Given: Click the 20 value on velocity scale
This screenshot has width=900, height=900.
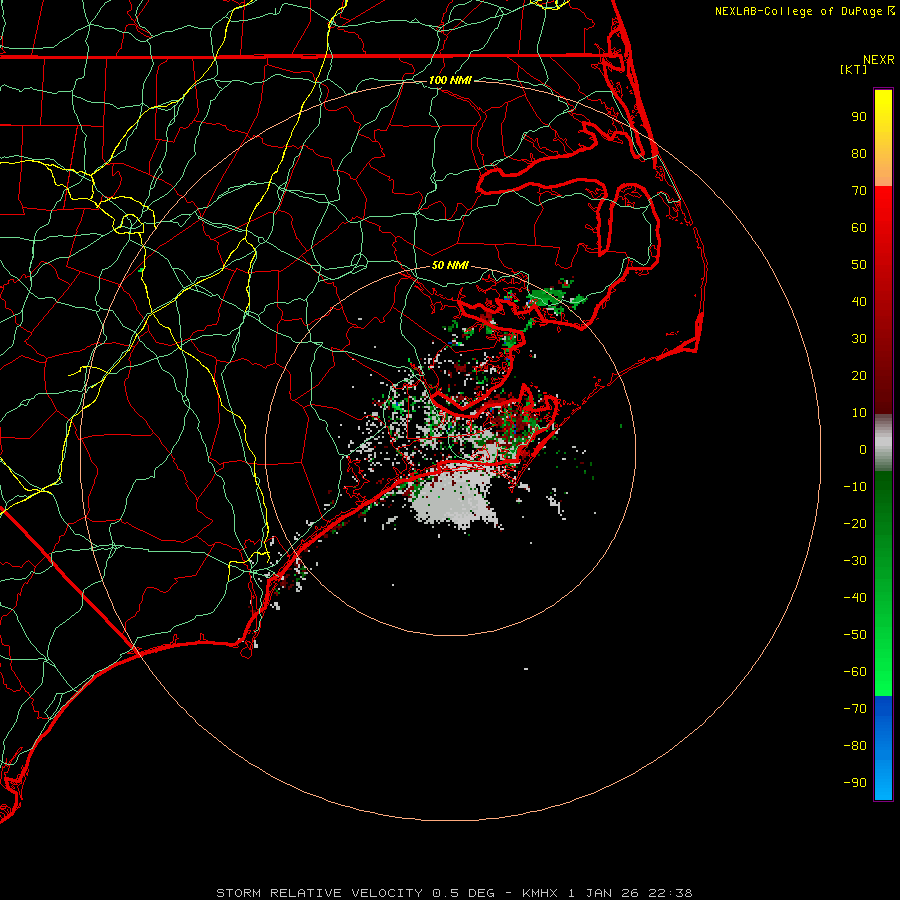Looking at the screenshot, I should (859, 375).
